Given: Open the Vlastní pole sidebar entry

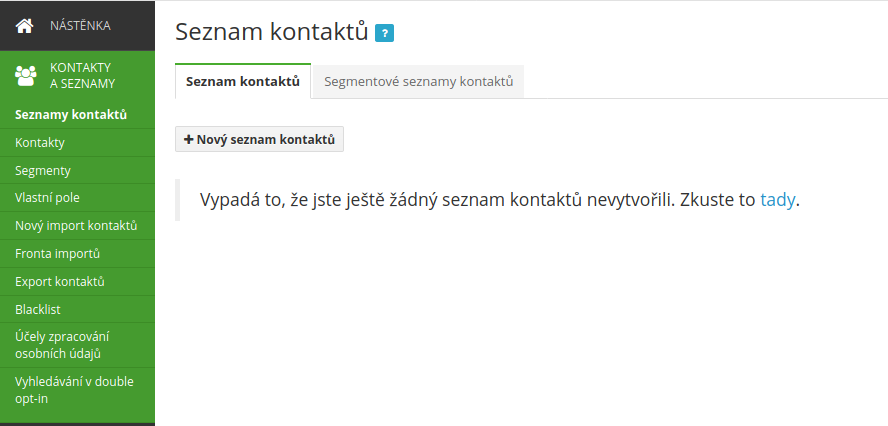Looking at the screenshot, I should [x=78, y=198].
